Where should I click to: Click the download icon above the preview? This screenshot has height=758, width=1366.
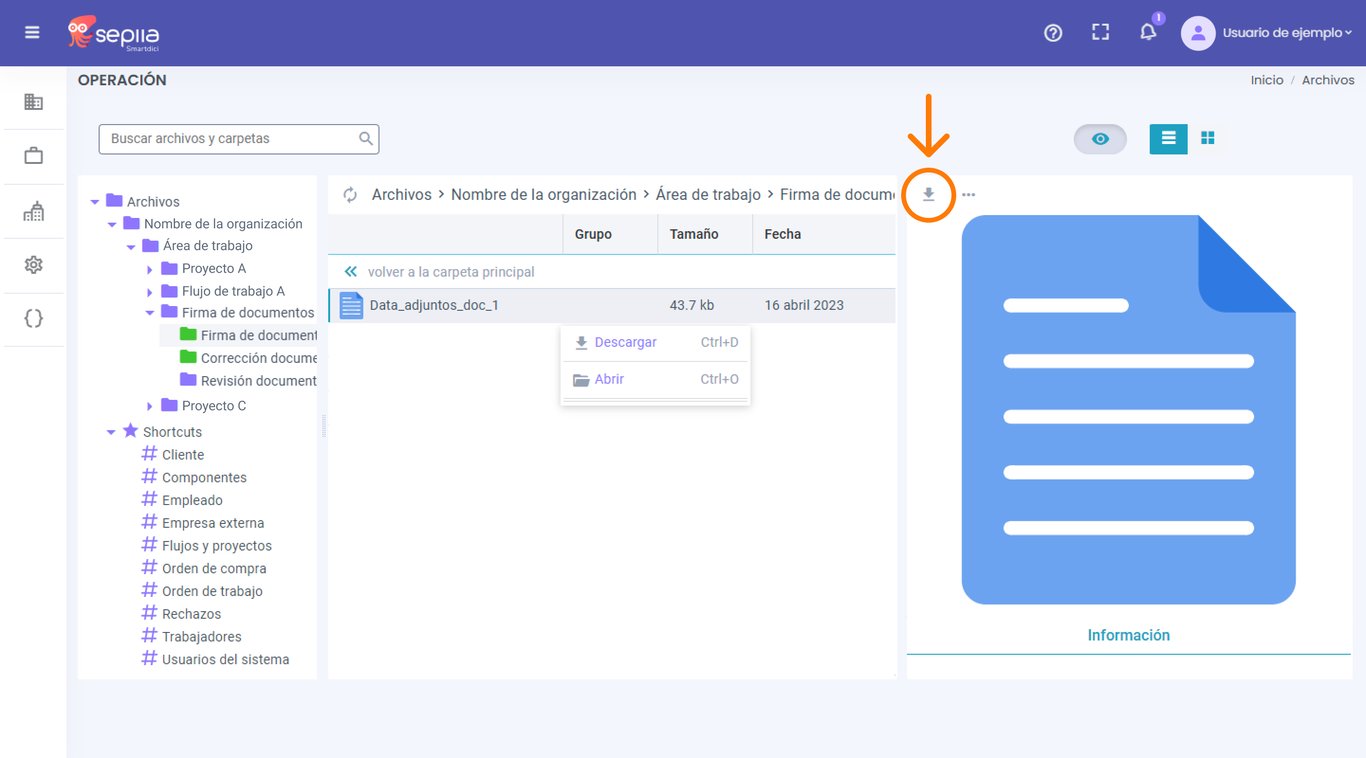(929, 194)
